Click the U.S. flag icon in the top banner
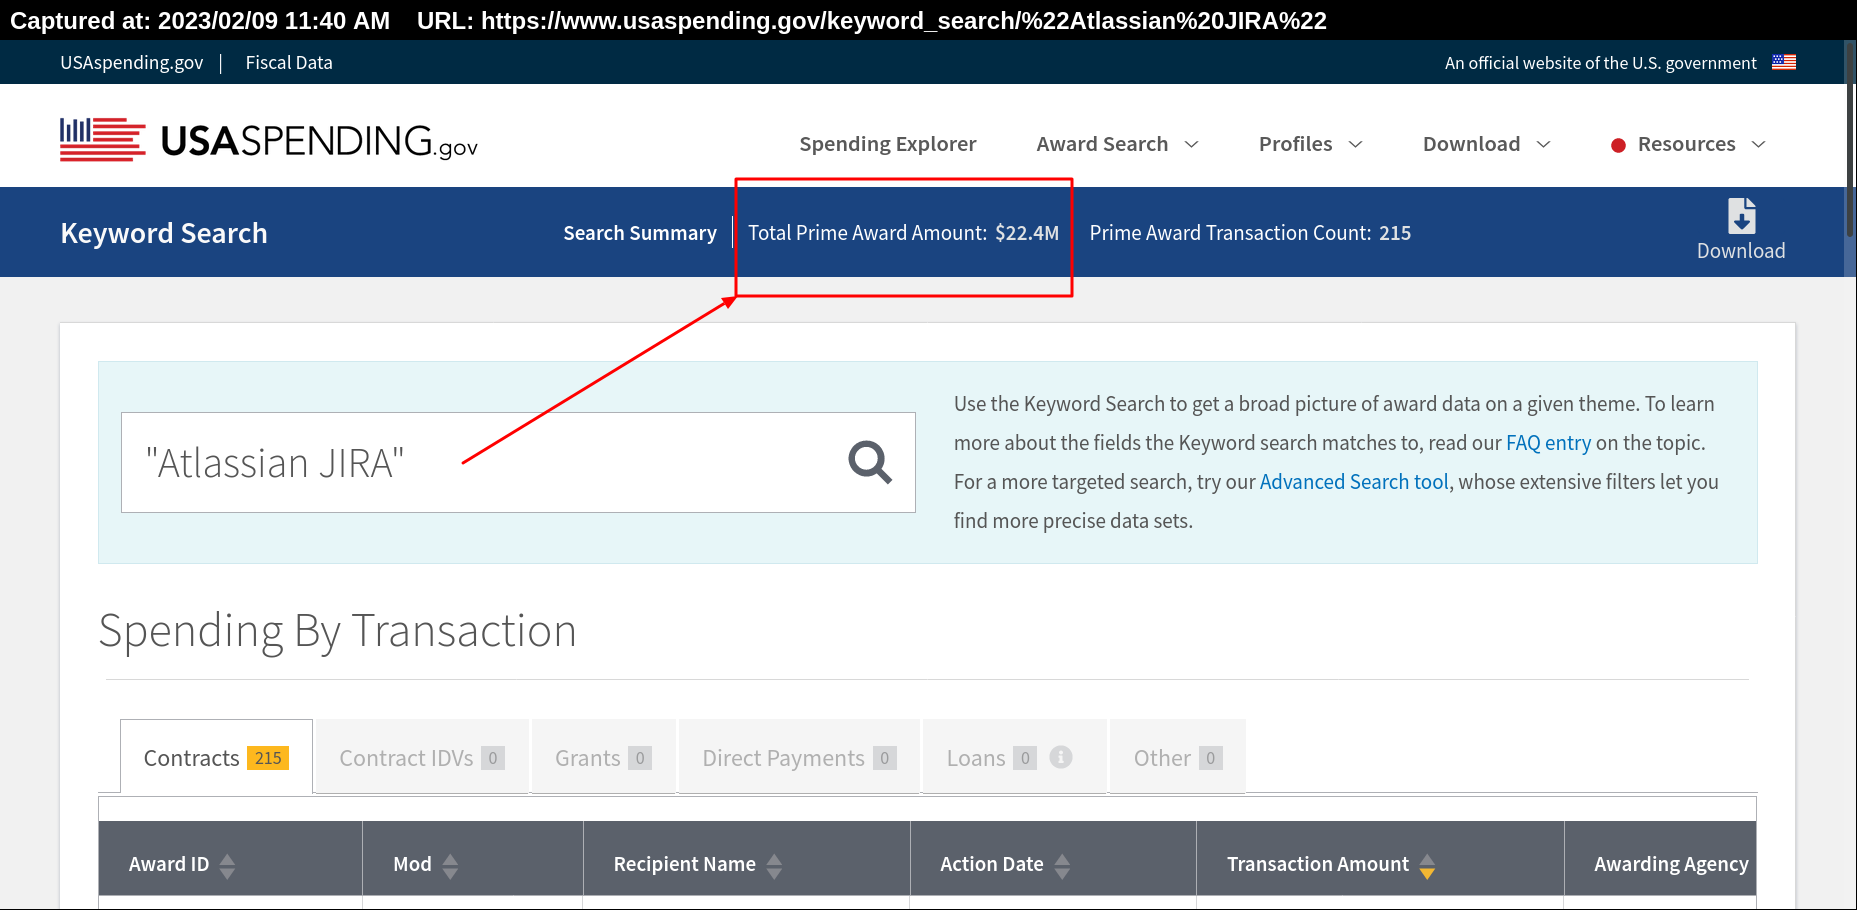The width and height of the screenshot is (1857, 910). pos(1784,62)
